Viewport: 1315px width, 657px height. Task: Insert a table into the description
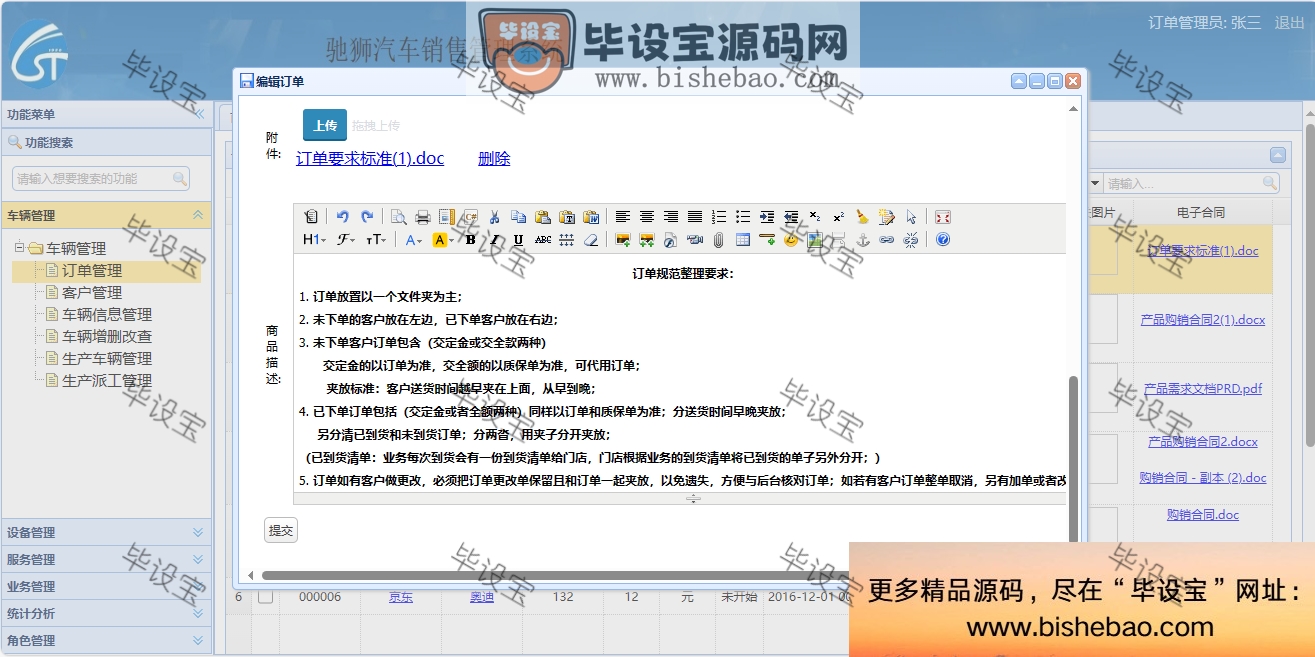(743, 240)
